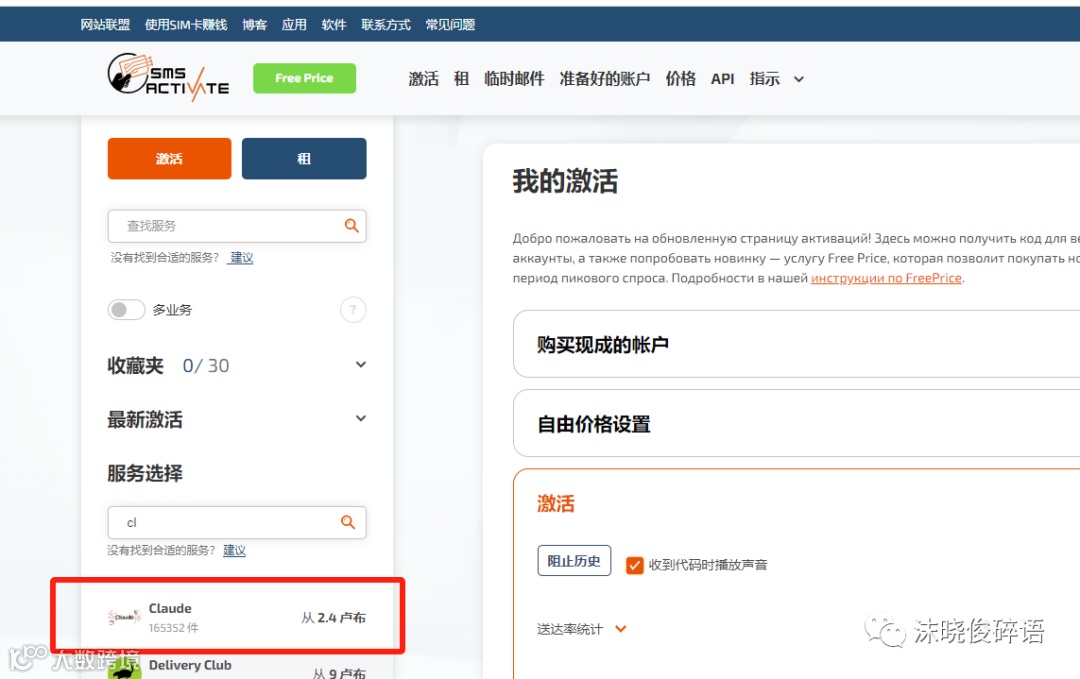
Task: Open the multi-service help question mark
Action: pyautogui.click(x=353, y=310)
